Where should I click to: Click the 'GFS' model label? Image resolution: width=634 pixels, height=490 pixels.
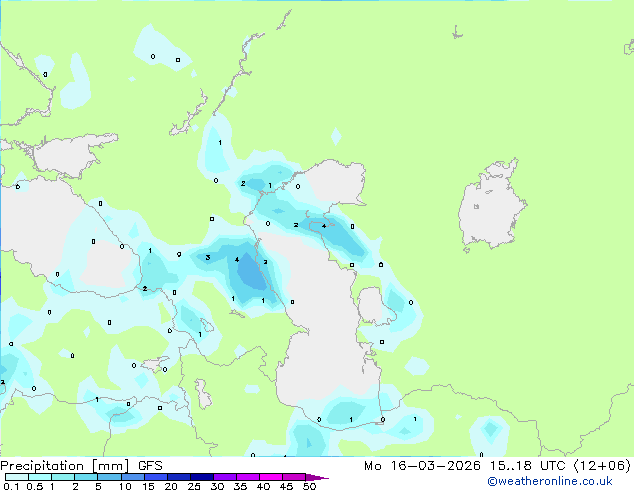tap(150, 466)
